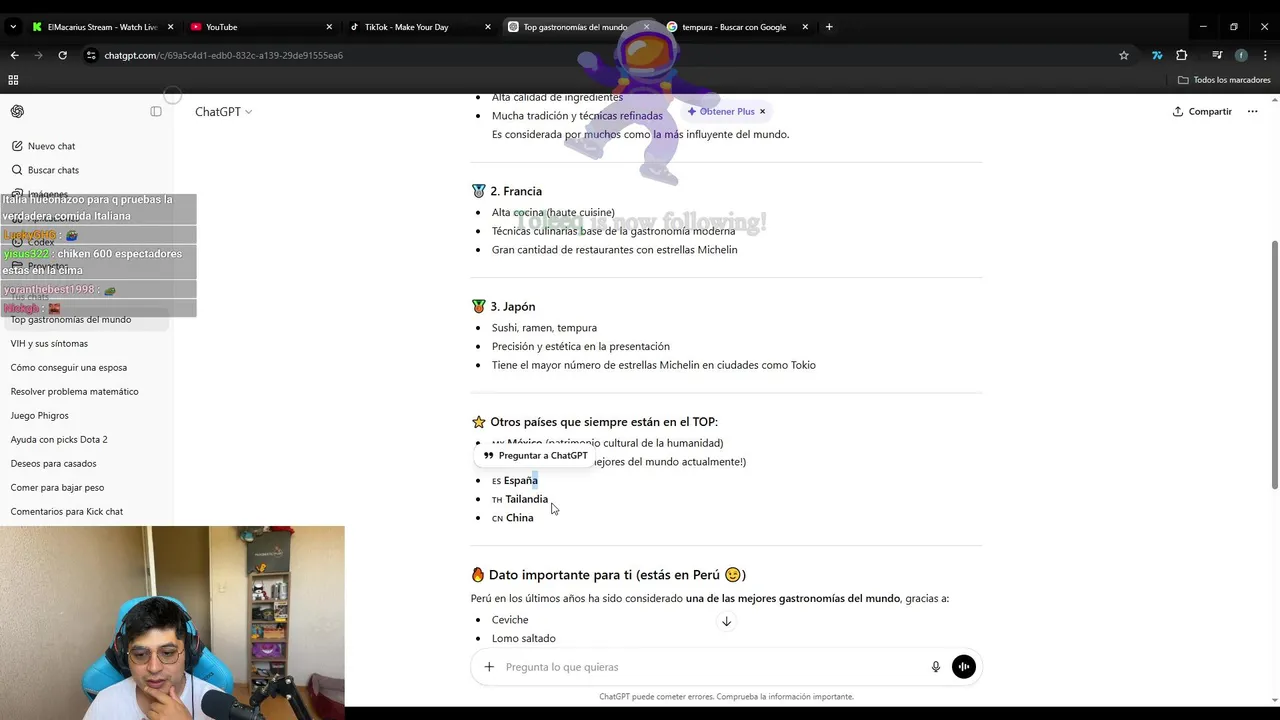Go back with the browser back arrow

[x=14, y=55]
